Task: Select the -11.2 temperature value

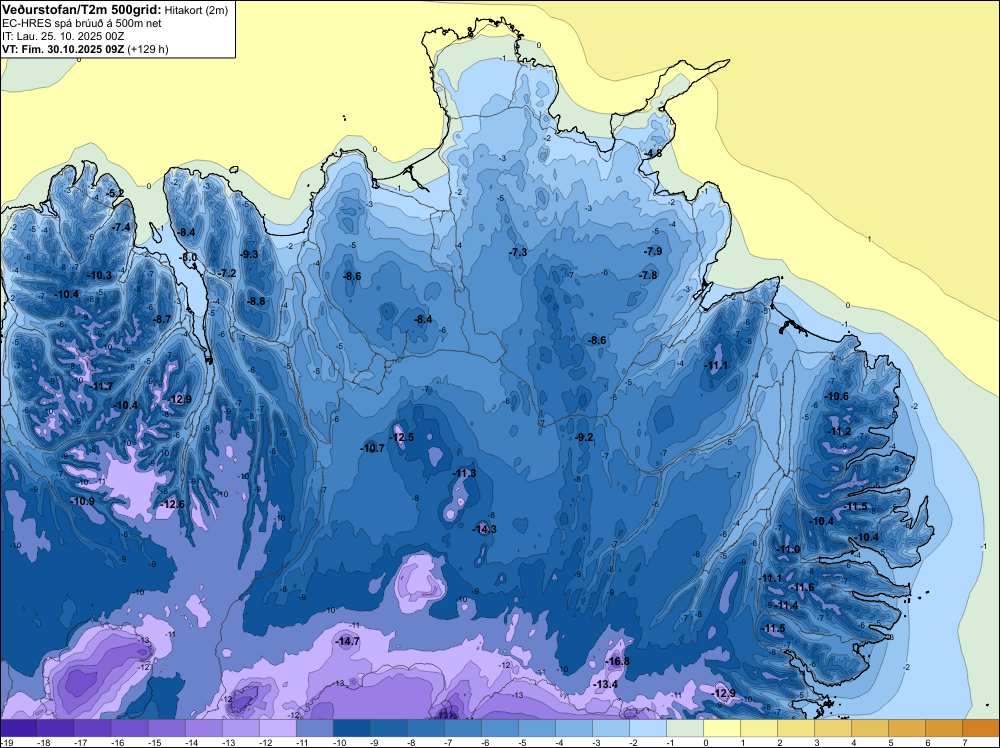Action: 839,432
